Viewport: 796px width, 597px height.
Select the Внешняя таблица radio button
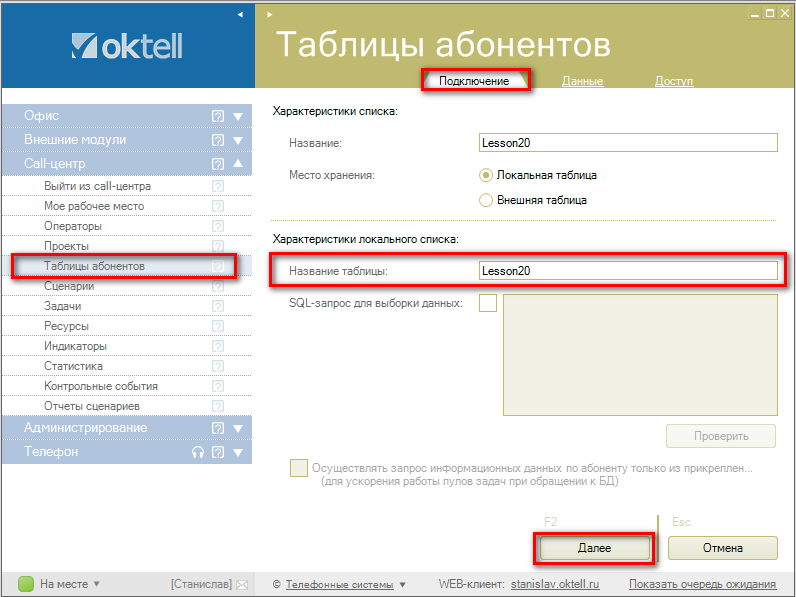click(487, 200)
